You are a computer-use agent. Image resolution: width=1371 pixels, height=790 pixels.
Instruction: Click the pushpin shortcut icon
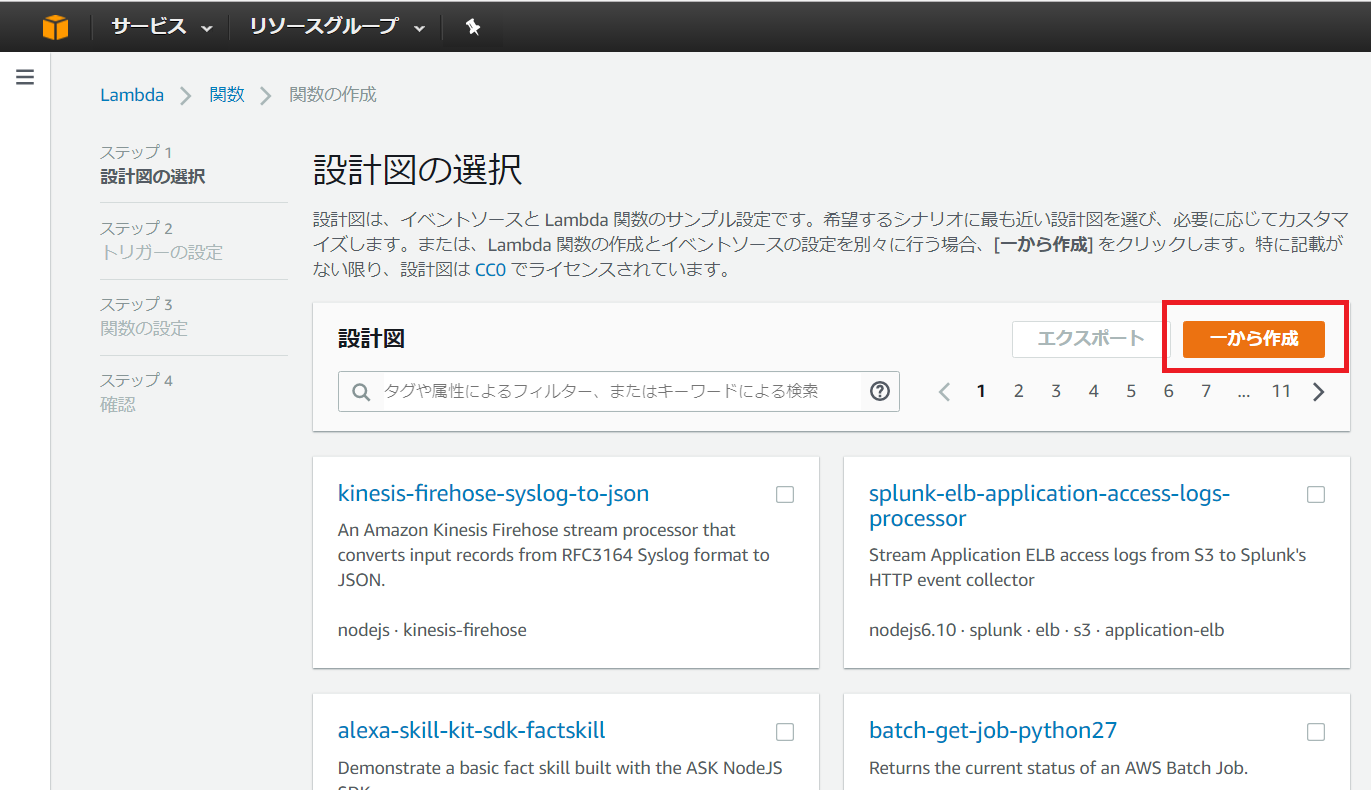pos(474,27)
